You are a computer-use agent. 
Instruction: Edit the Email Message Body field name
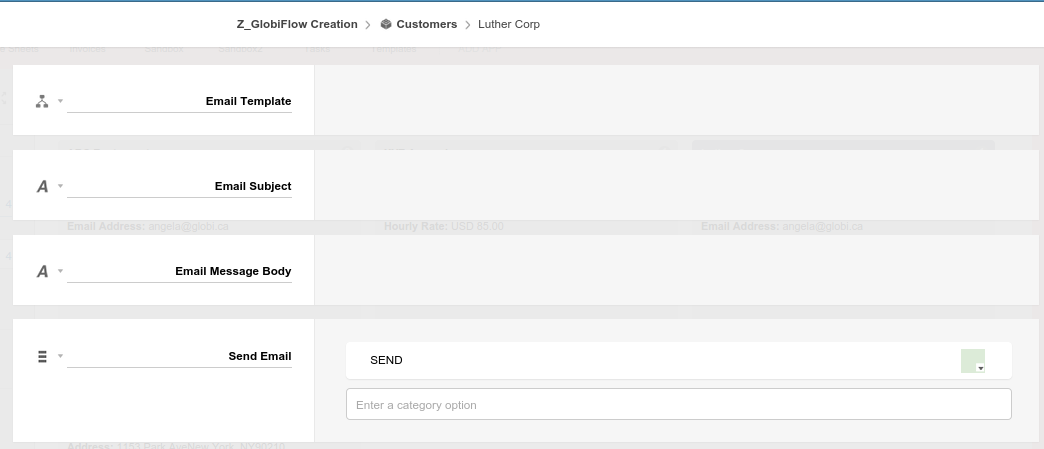(x=179, y=271)
